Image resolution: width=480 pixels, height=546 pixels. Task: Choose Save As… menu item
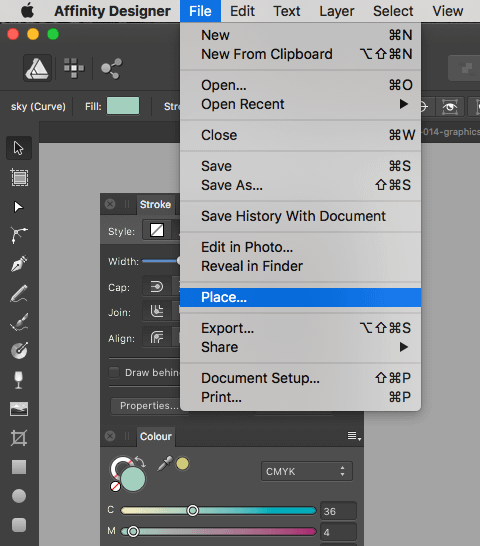pos(300,185)
